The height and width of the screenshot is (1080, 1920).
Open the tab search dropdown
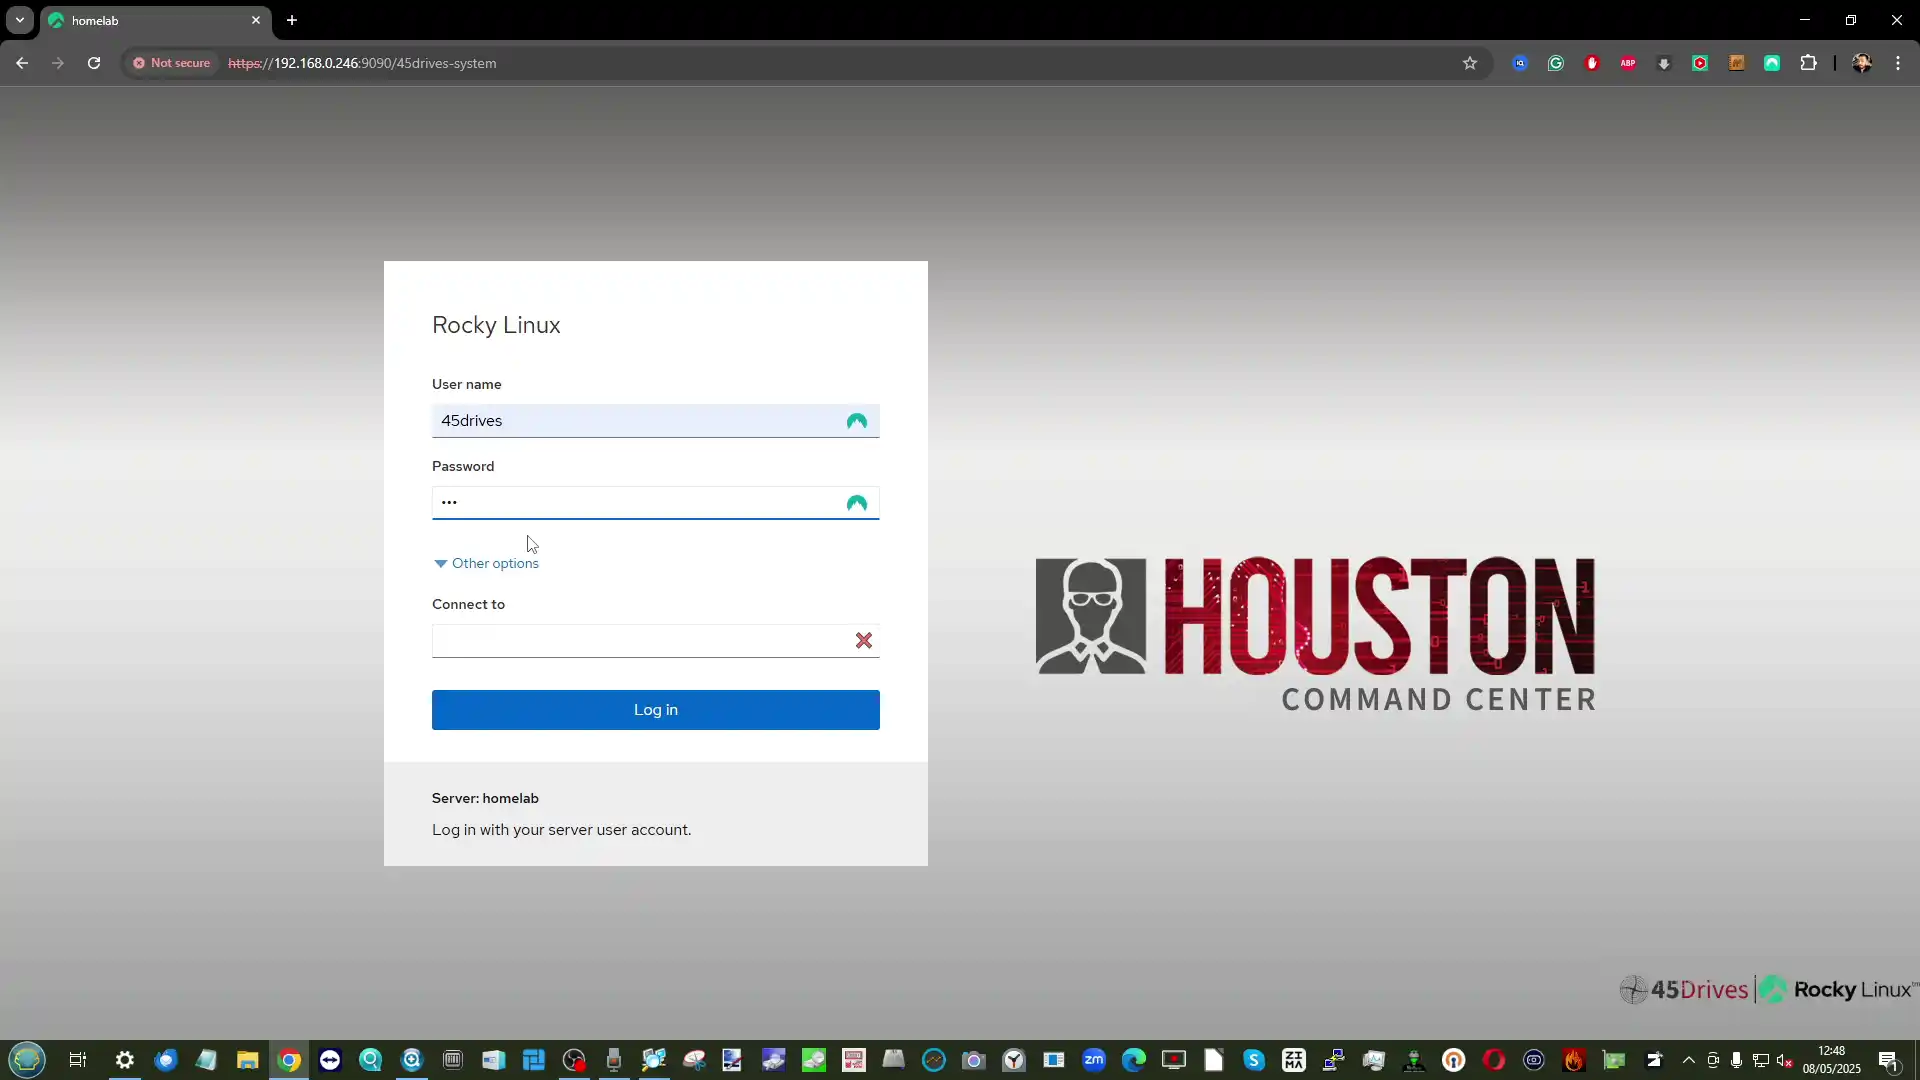click(x=19, y=20)
